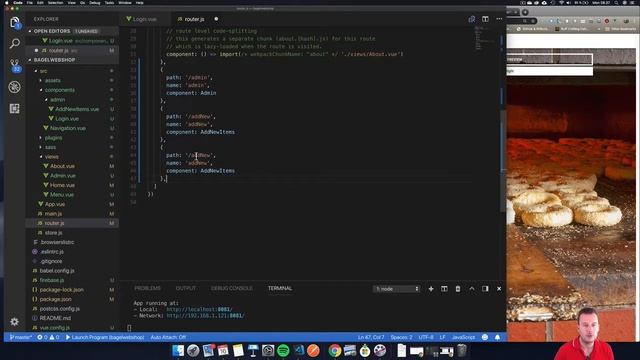Switch to the OUTPUT panel tab
640x360 pixels.
(186, 288)
